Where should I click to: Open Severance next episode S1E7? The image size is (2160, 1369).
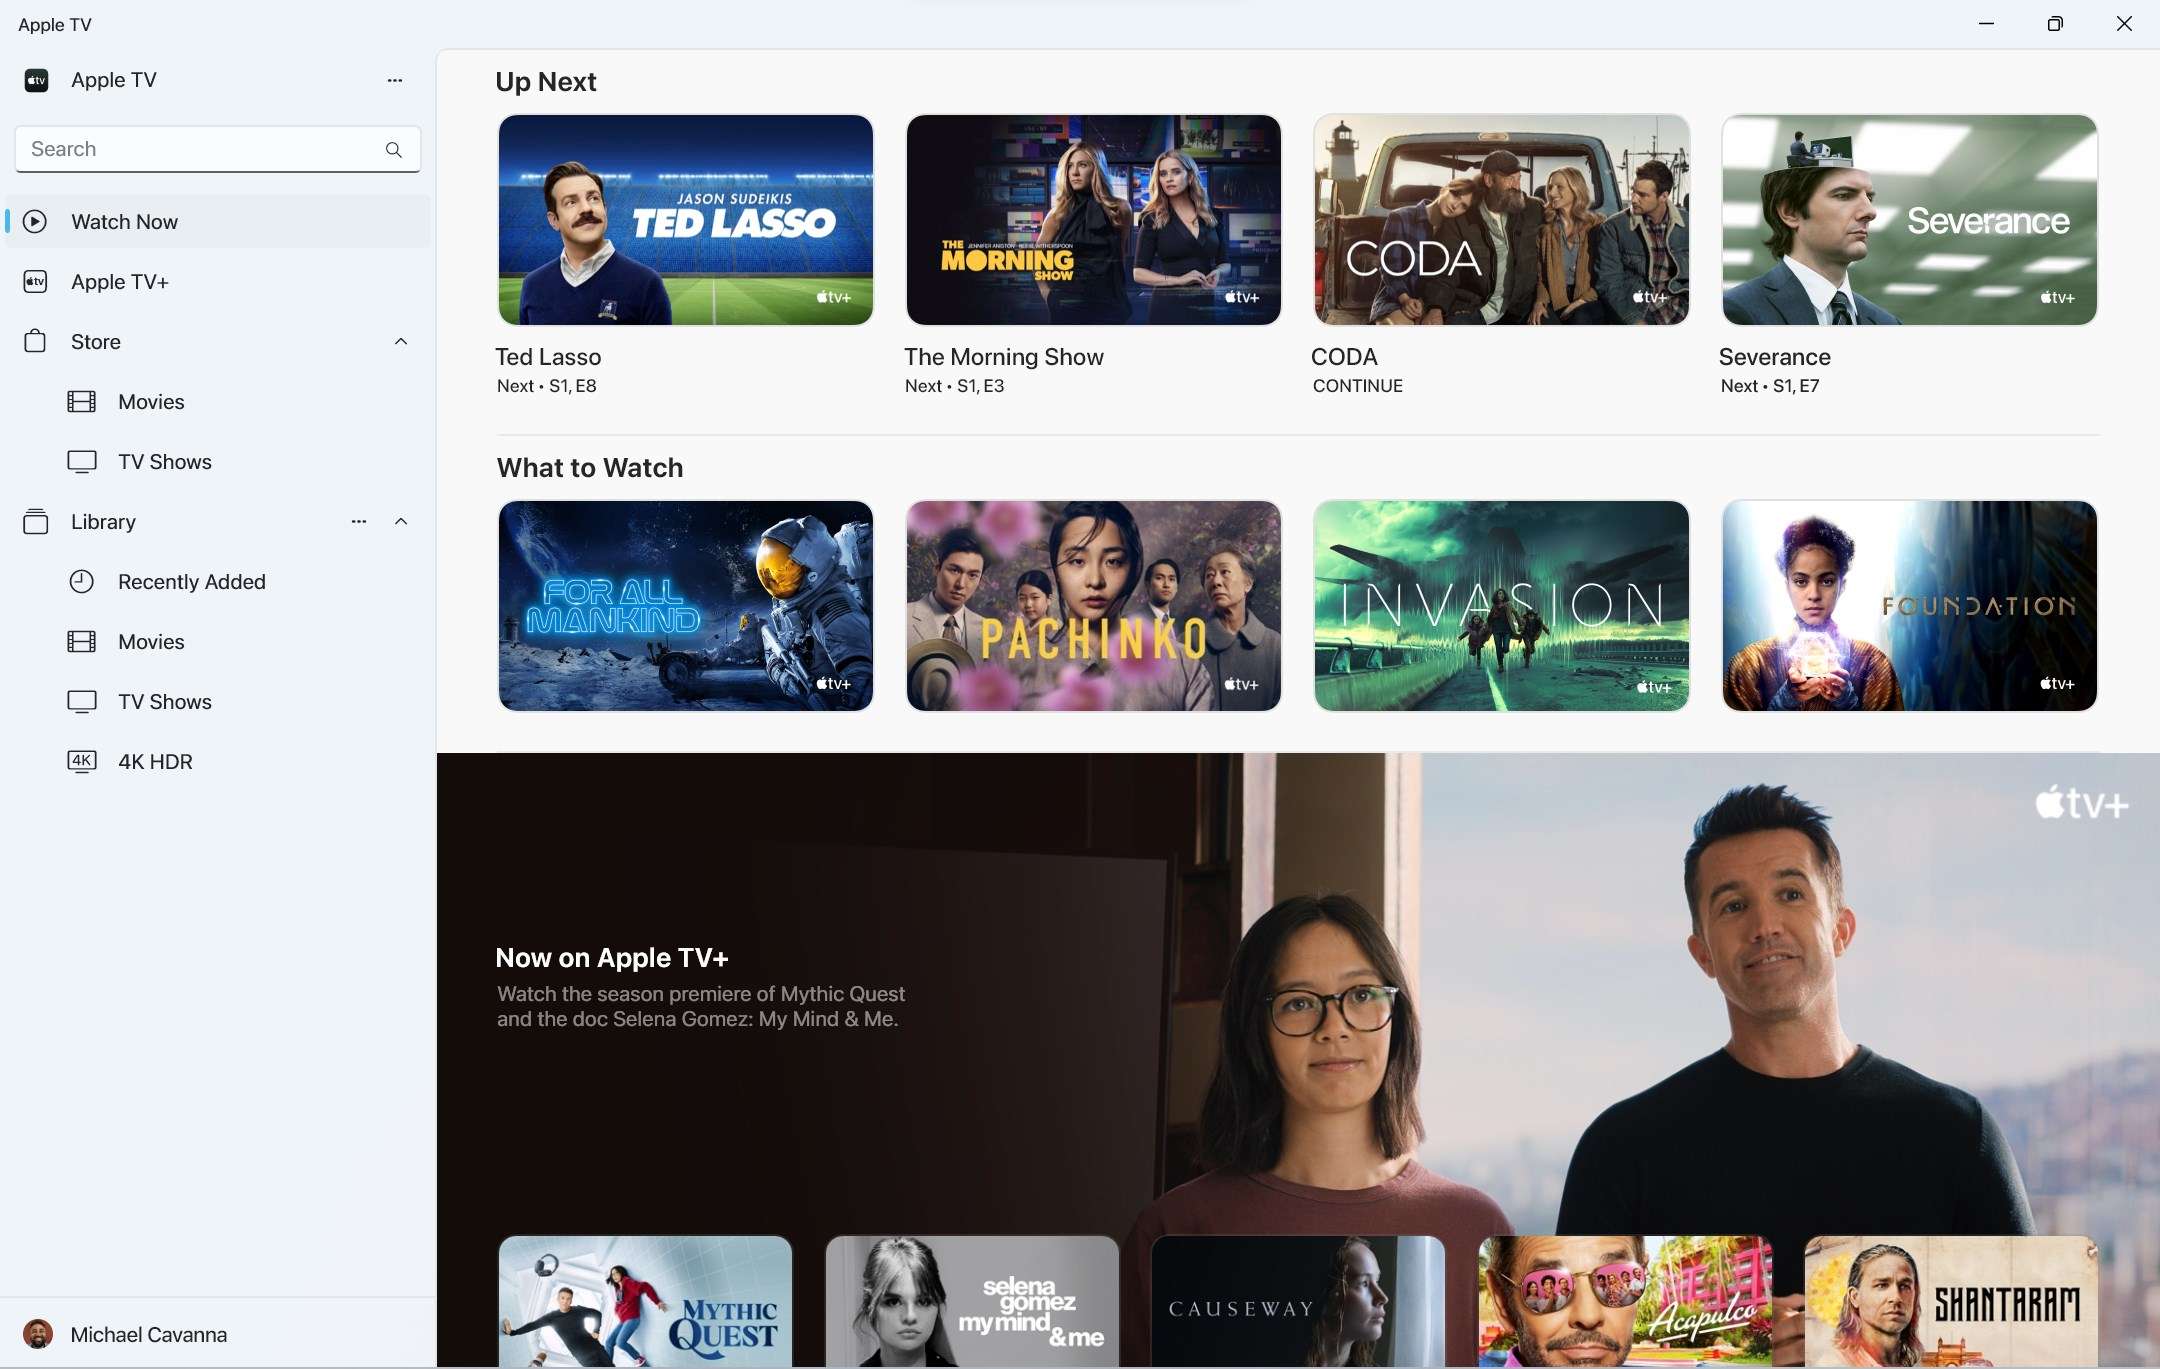[x=1910, y=219]
